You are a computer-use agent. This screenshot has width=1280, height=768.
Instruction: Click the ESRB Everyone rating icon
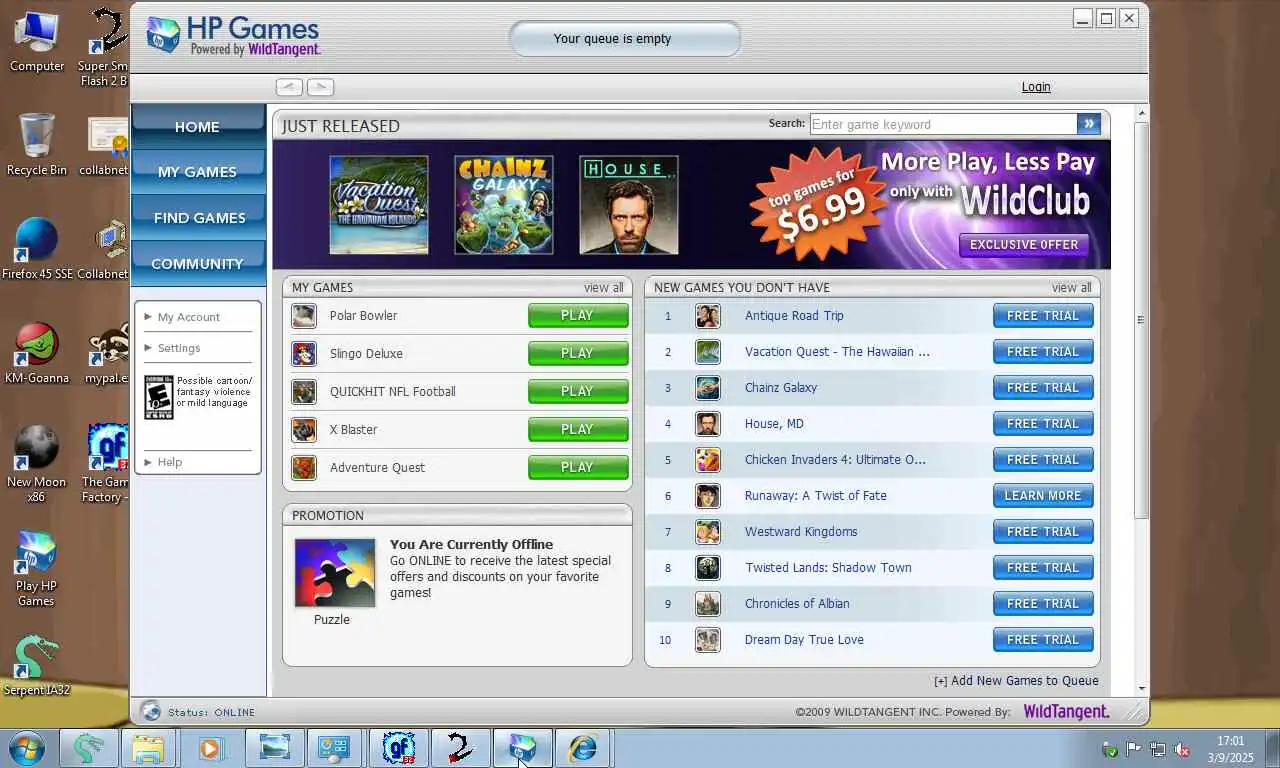[x=159, y=397]
